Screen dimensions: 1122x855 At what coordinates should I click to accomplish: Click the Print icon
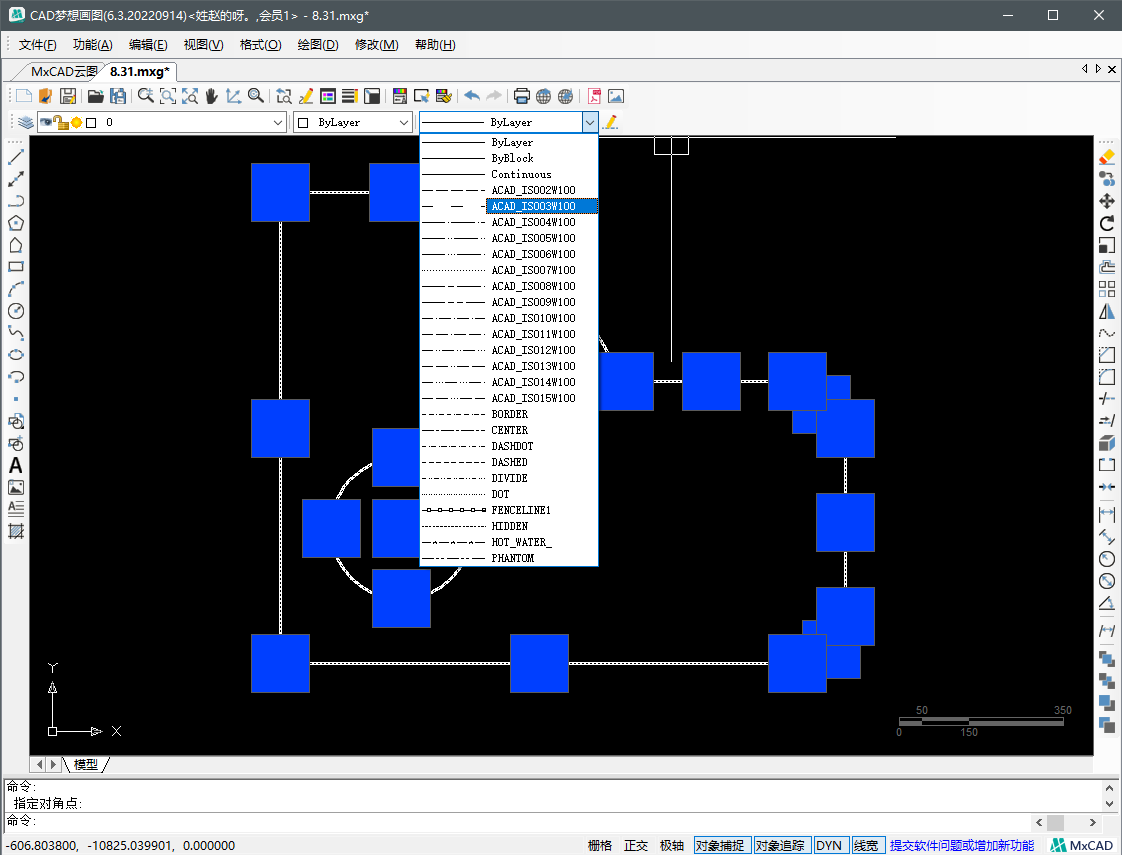(522, 96)
